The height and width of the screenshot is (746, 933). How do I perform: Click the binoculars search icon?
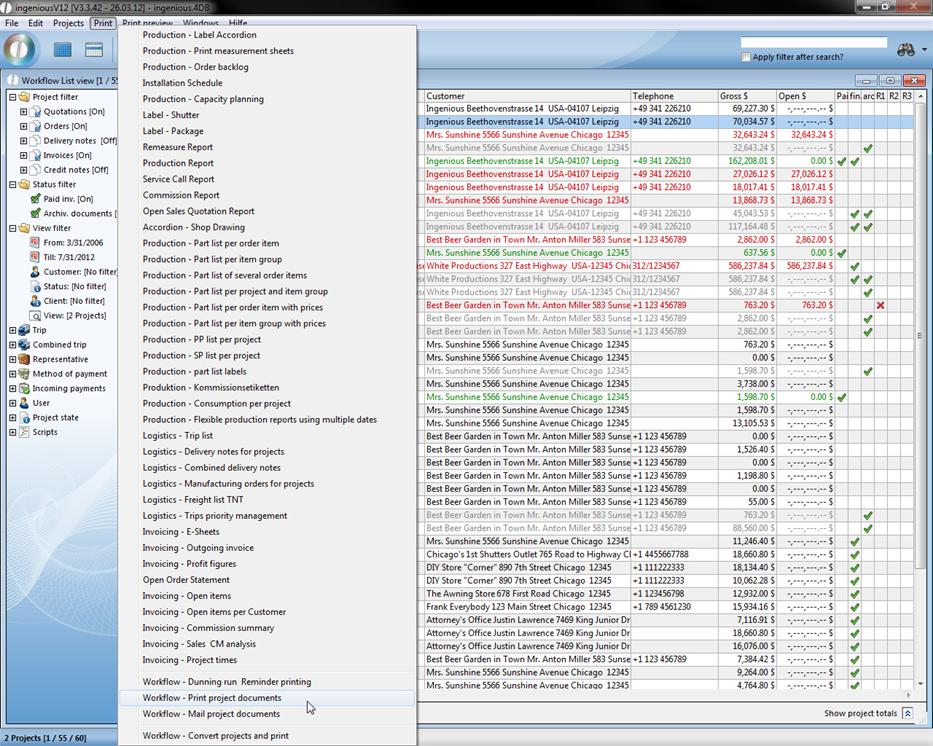(x=905, y=50)
